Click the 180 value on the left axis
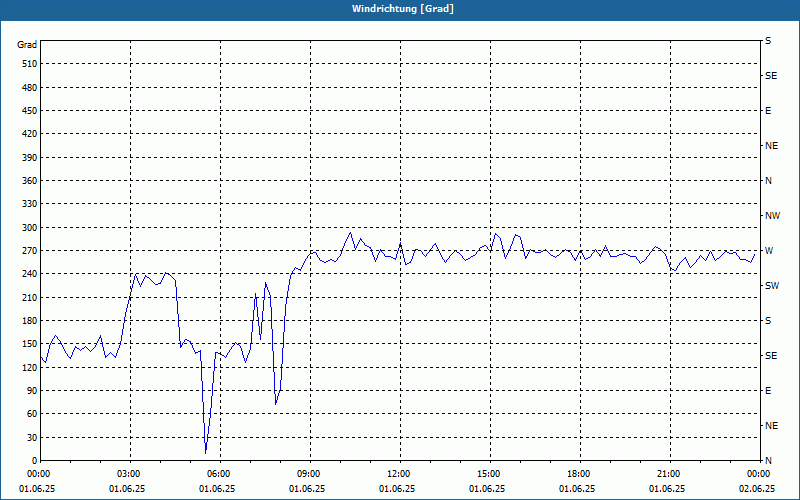This screenshot has height=500, width=800. pos(30,321)
